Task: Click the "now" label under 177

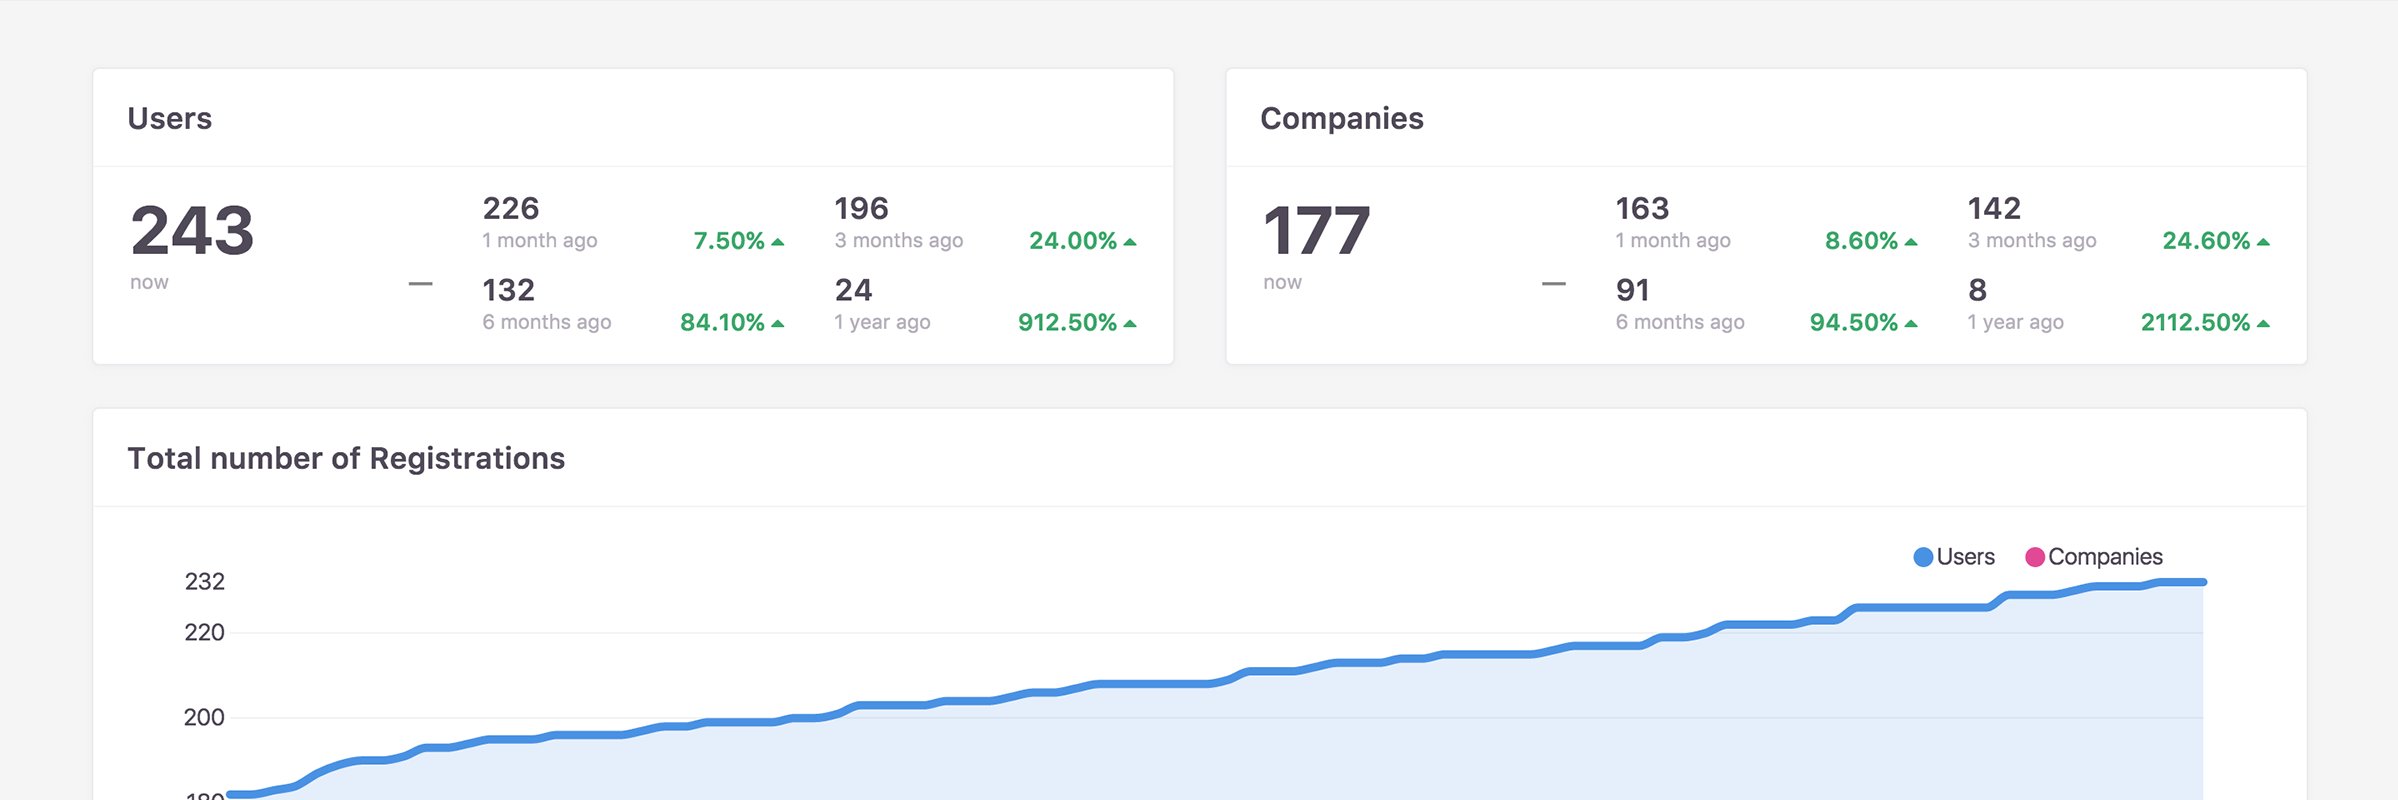Action: point(1282,283)
